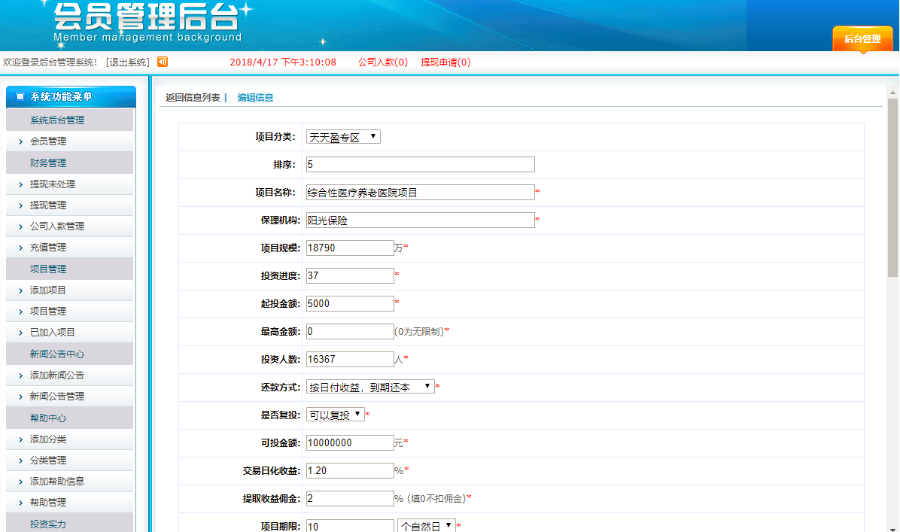The image size is (900, 532).
Task: Click the arrow icon beside 添加新闻公告
Action: (x=21, y=376)
